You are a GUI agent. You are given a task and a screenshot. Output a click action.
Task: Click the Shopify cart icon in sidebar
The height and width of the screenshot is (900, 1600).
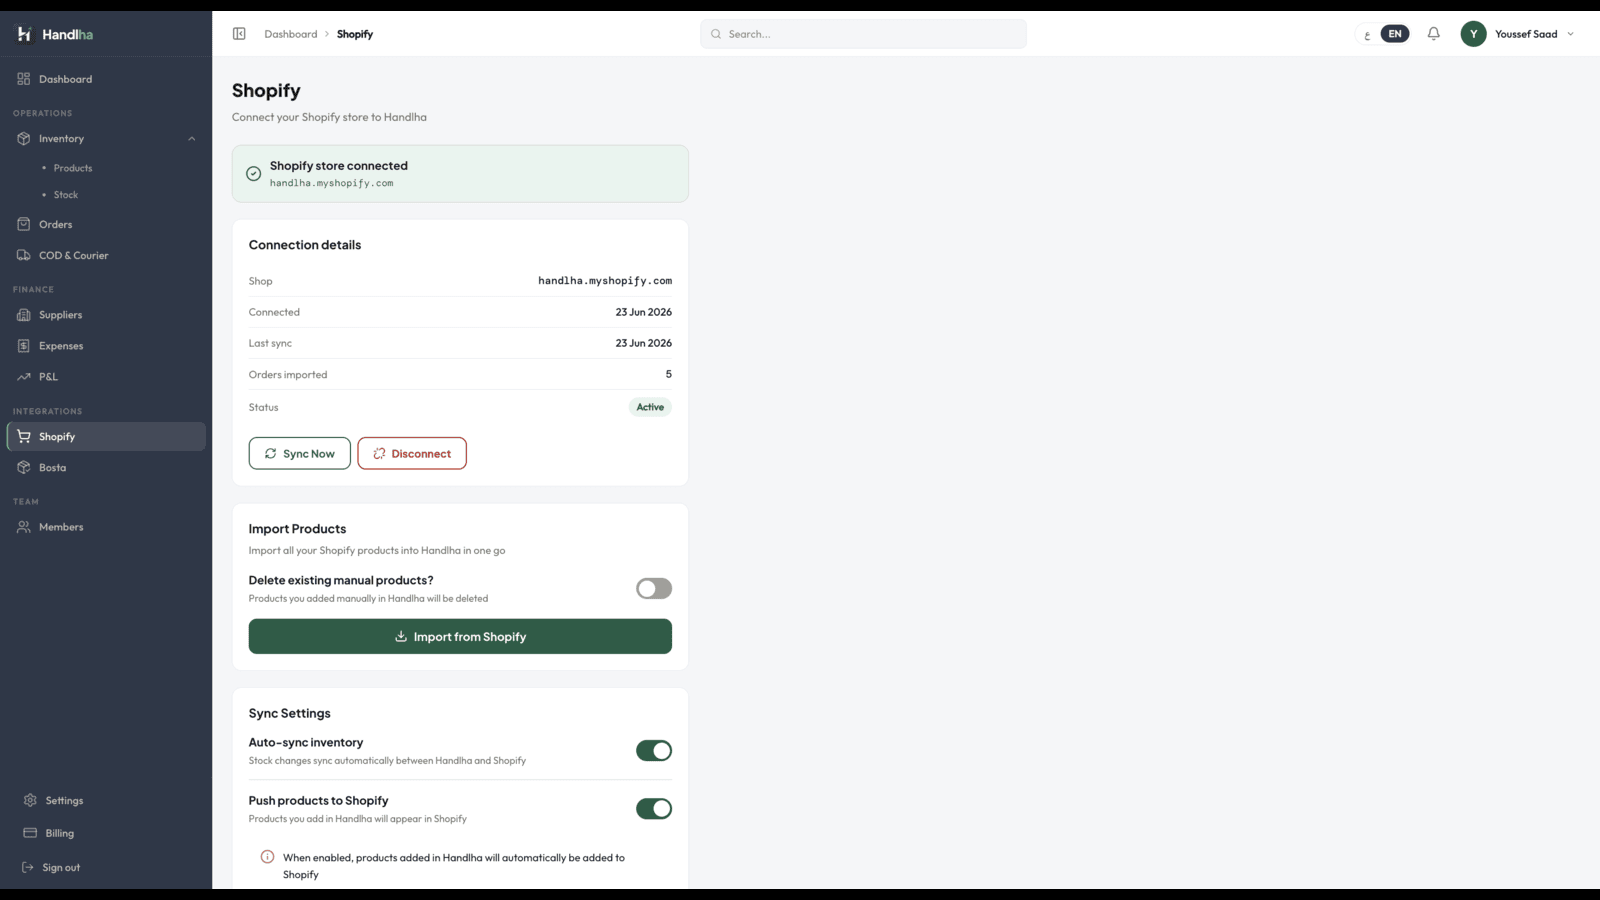coord(24,437)
